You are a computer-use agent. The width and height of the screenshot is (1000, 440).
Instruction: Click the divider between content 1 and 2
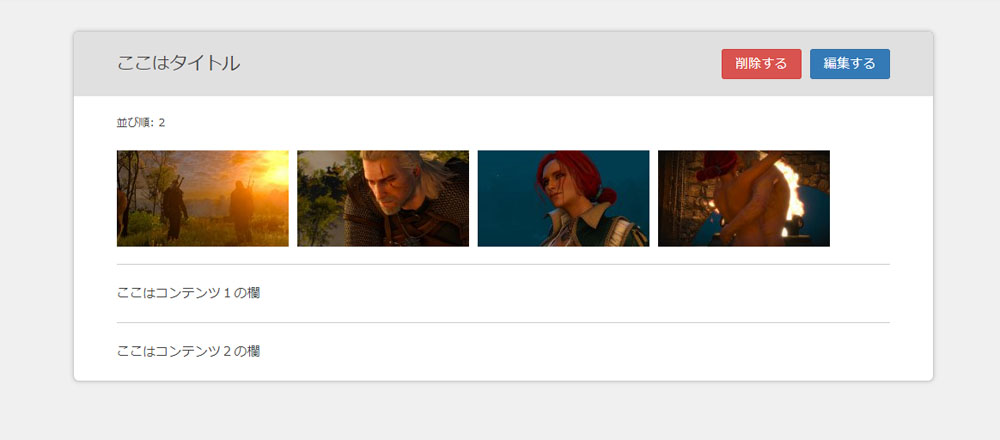(x=503, y=323)
